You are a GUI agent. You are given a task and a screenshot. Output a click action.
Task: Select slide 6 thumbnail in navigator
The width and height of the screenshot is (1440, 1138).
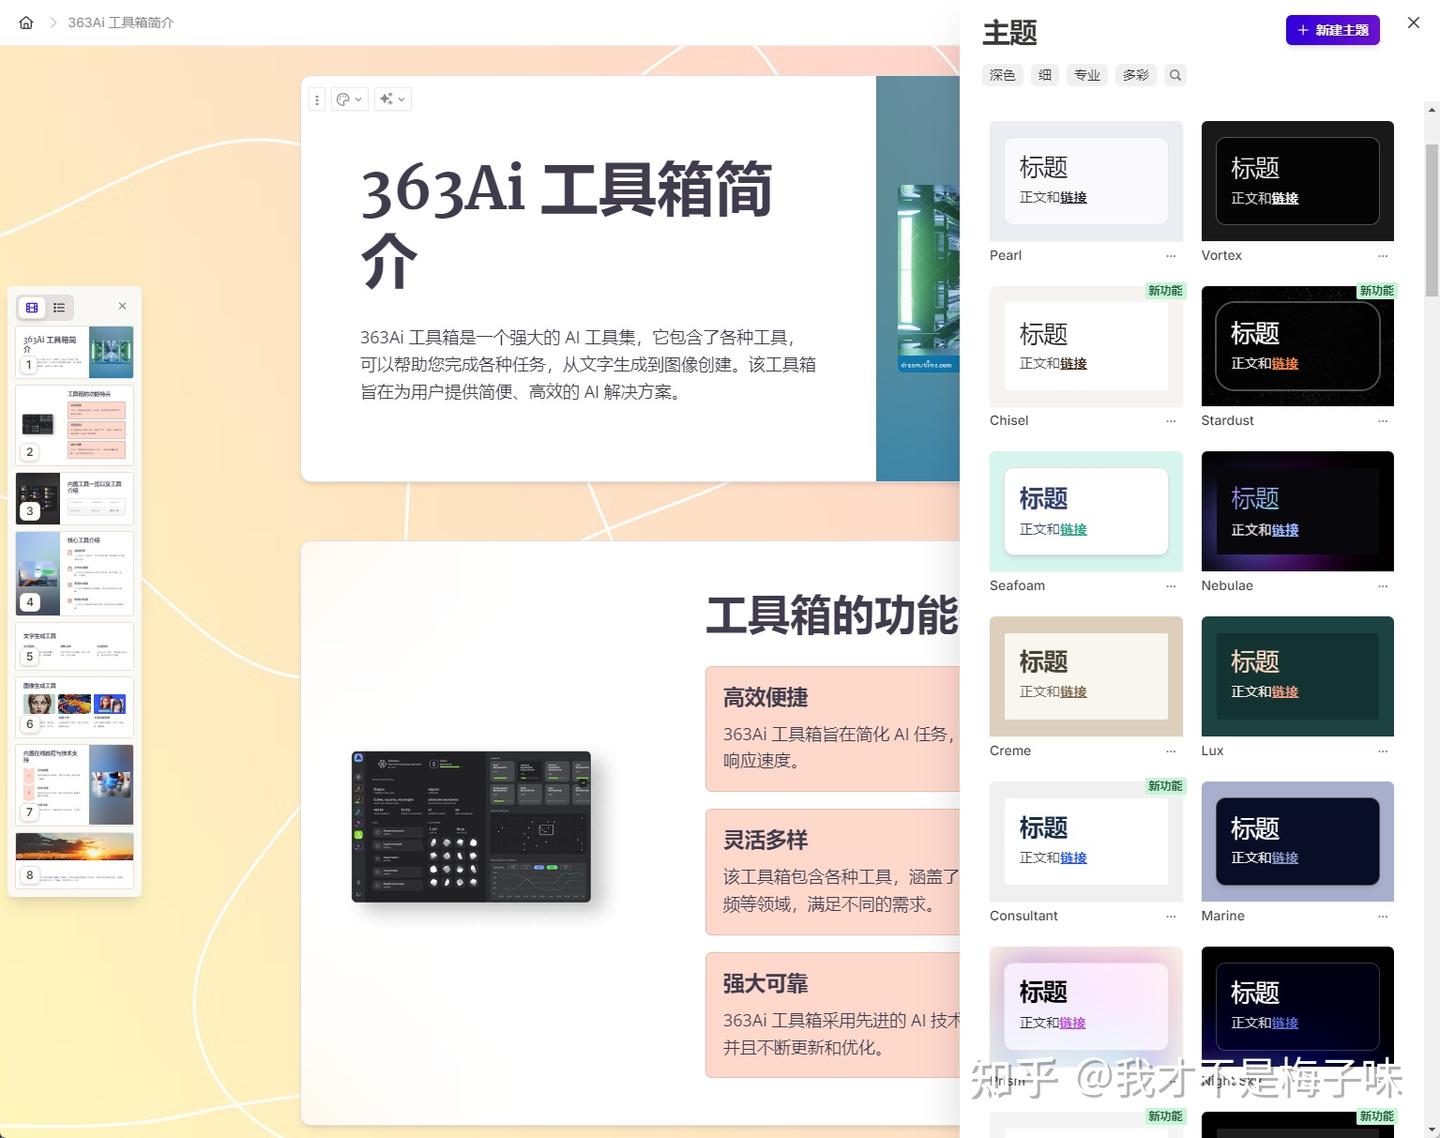[74, 707]
